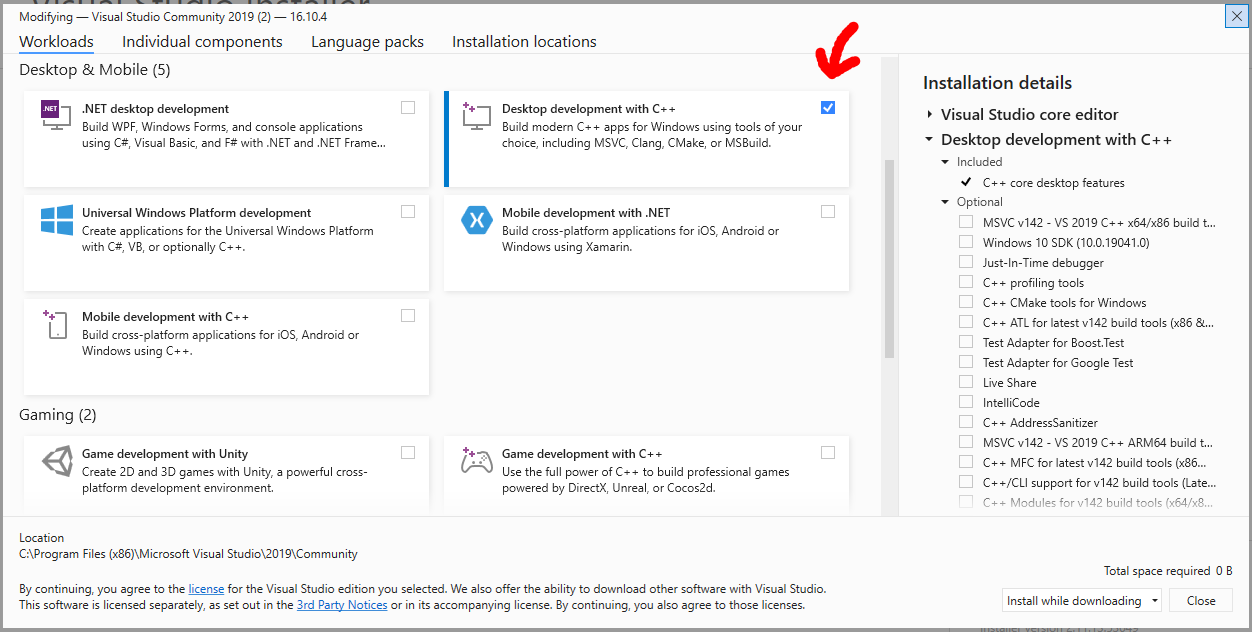Viewport: 1252px width, 632px height.
Task: Open the 3rd Party Notices link
Action: pos(342,605)
